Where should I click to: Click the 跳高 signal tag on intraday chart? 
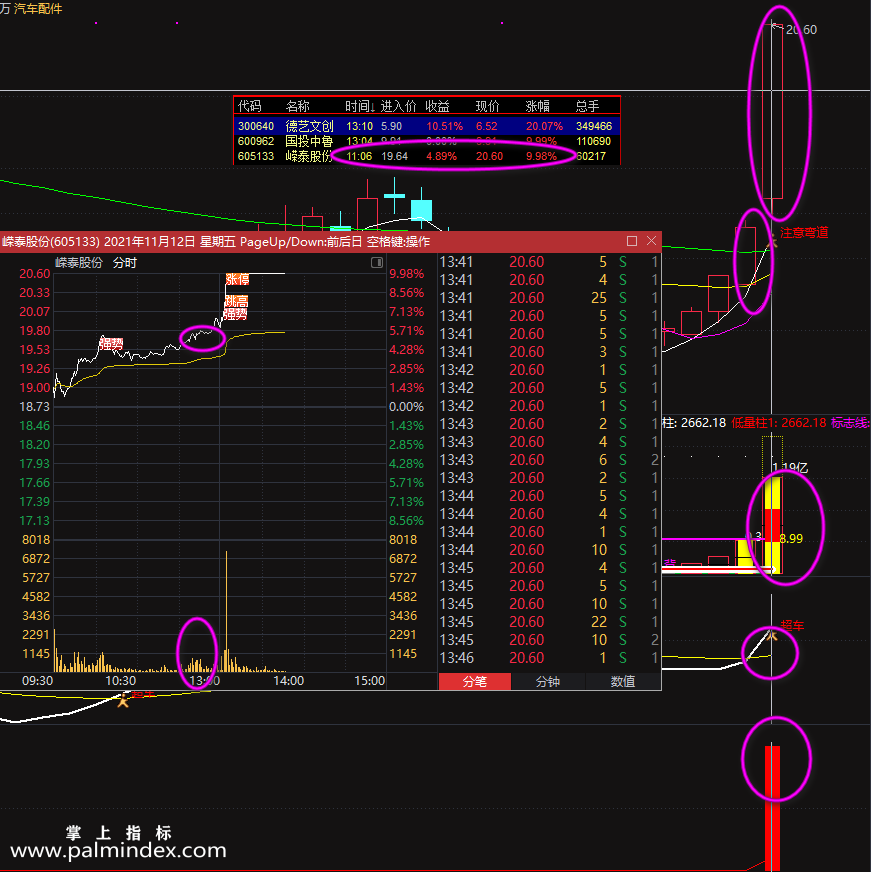click(x=236, y=301)
